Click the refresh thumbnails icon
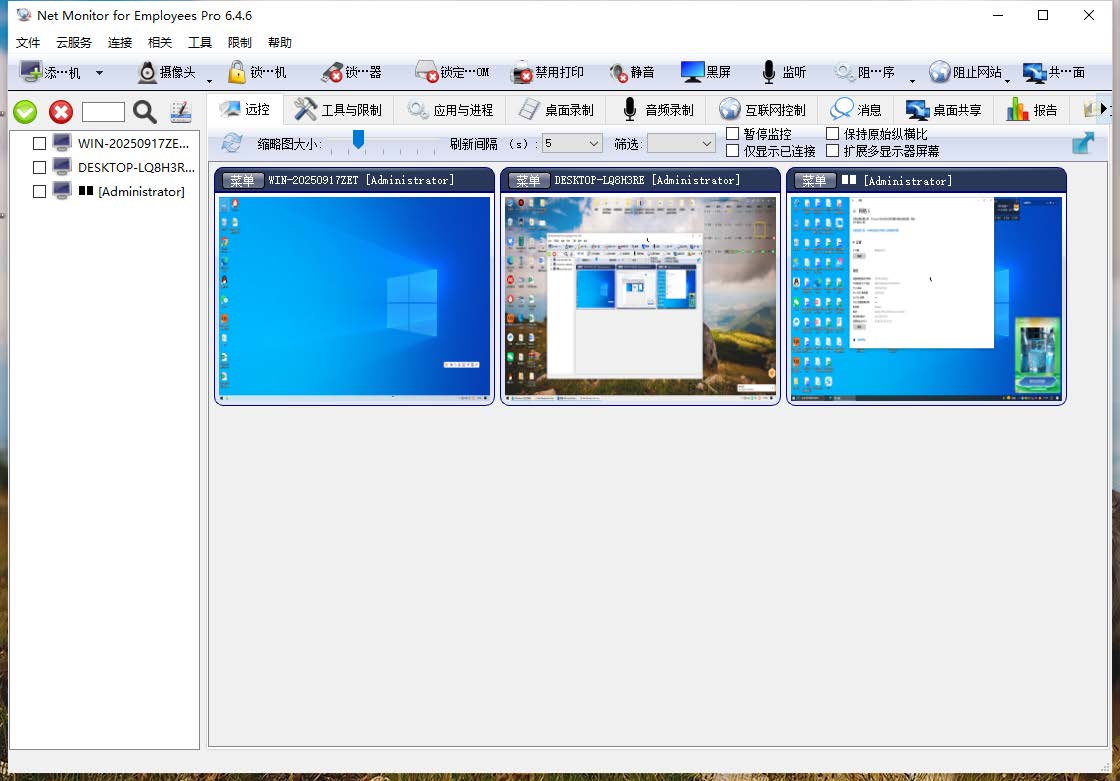Screen dimensions: 1120x781 click(232, 143)
